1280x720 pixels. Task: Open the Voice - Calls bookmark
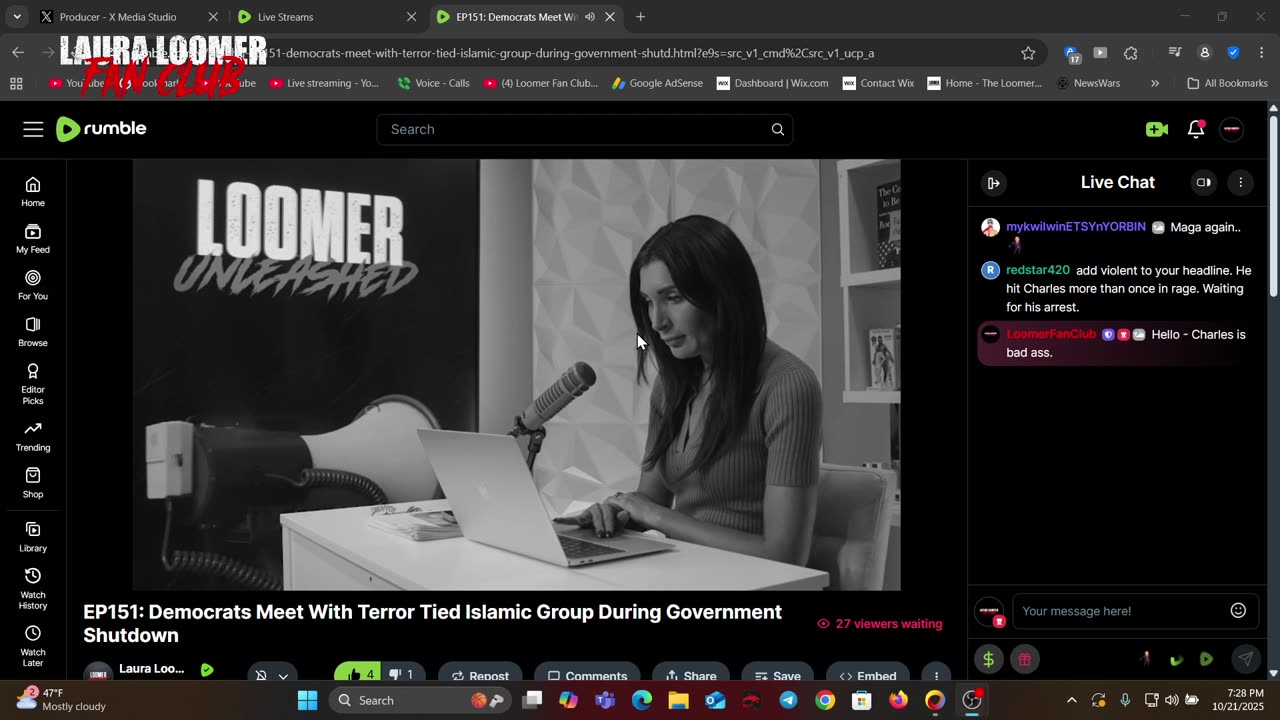tap(433, 83)
